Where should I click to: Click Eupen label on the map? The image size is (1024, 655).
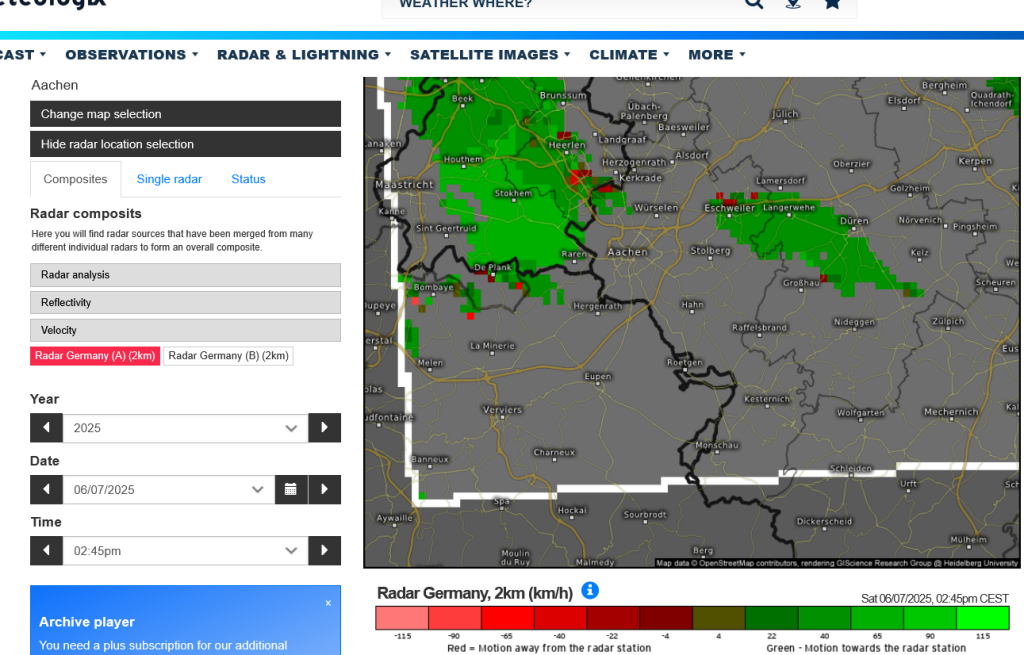pyautogui.click(x=598, y=376)
